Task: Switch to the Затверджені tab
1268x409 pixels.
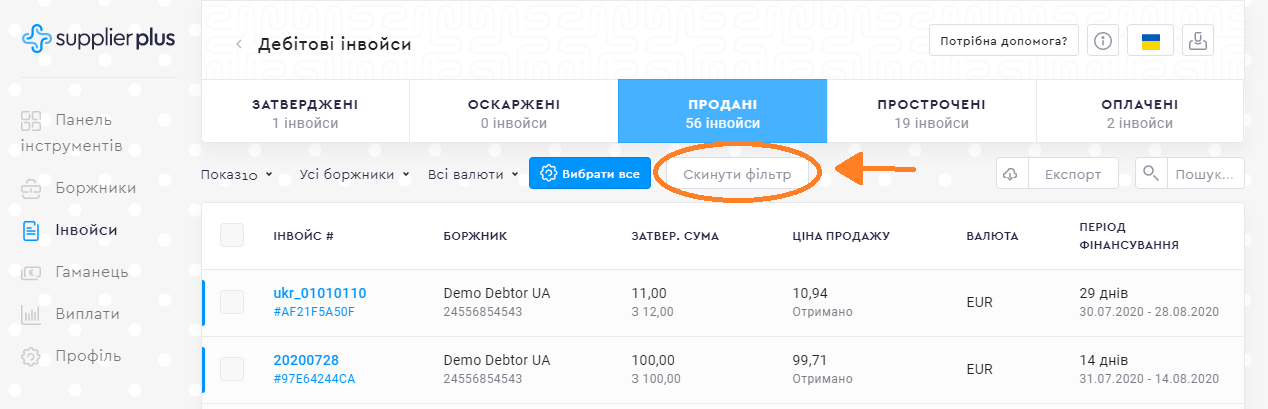Action: click(x=305, y=113)
